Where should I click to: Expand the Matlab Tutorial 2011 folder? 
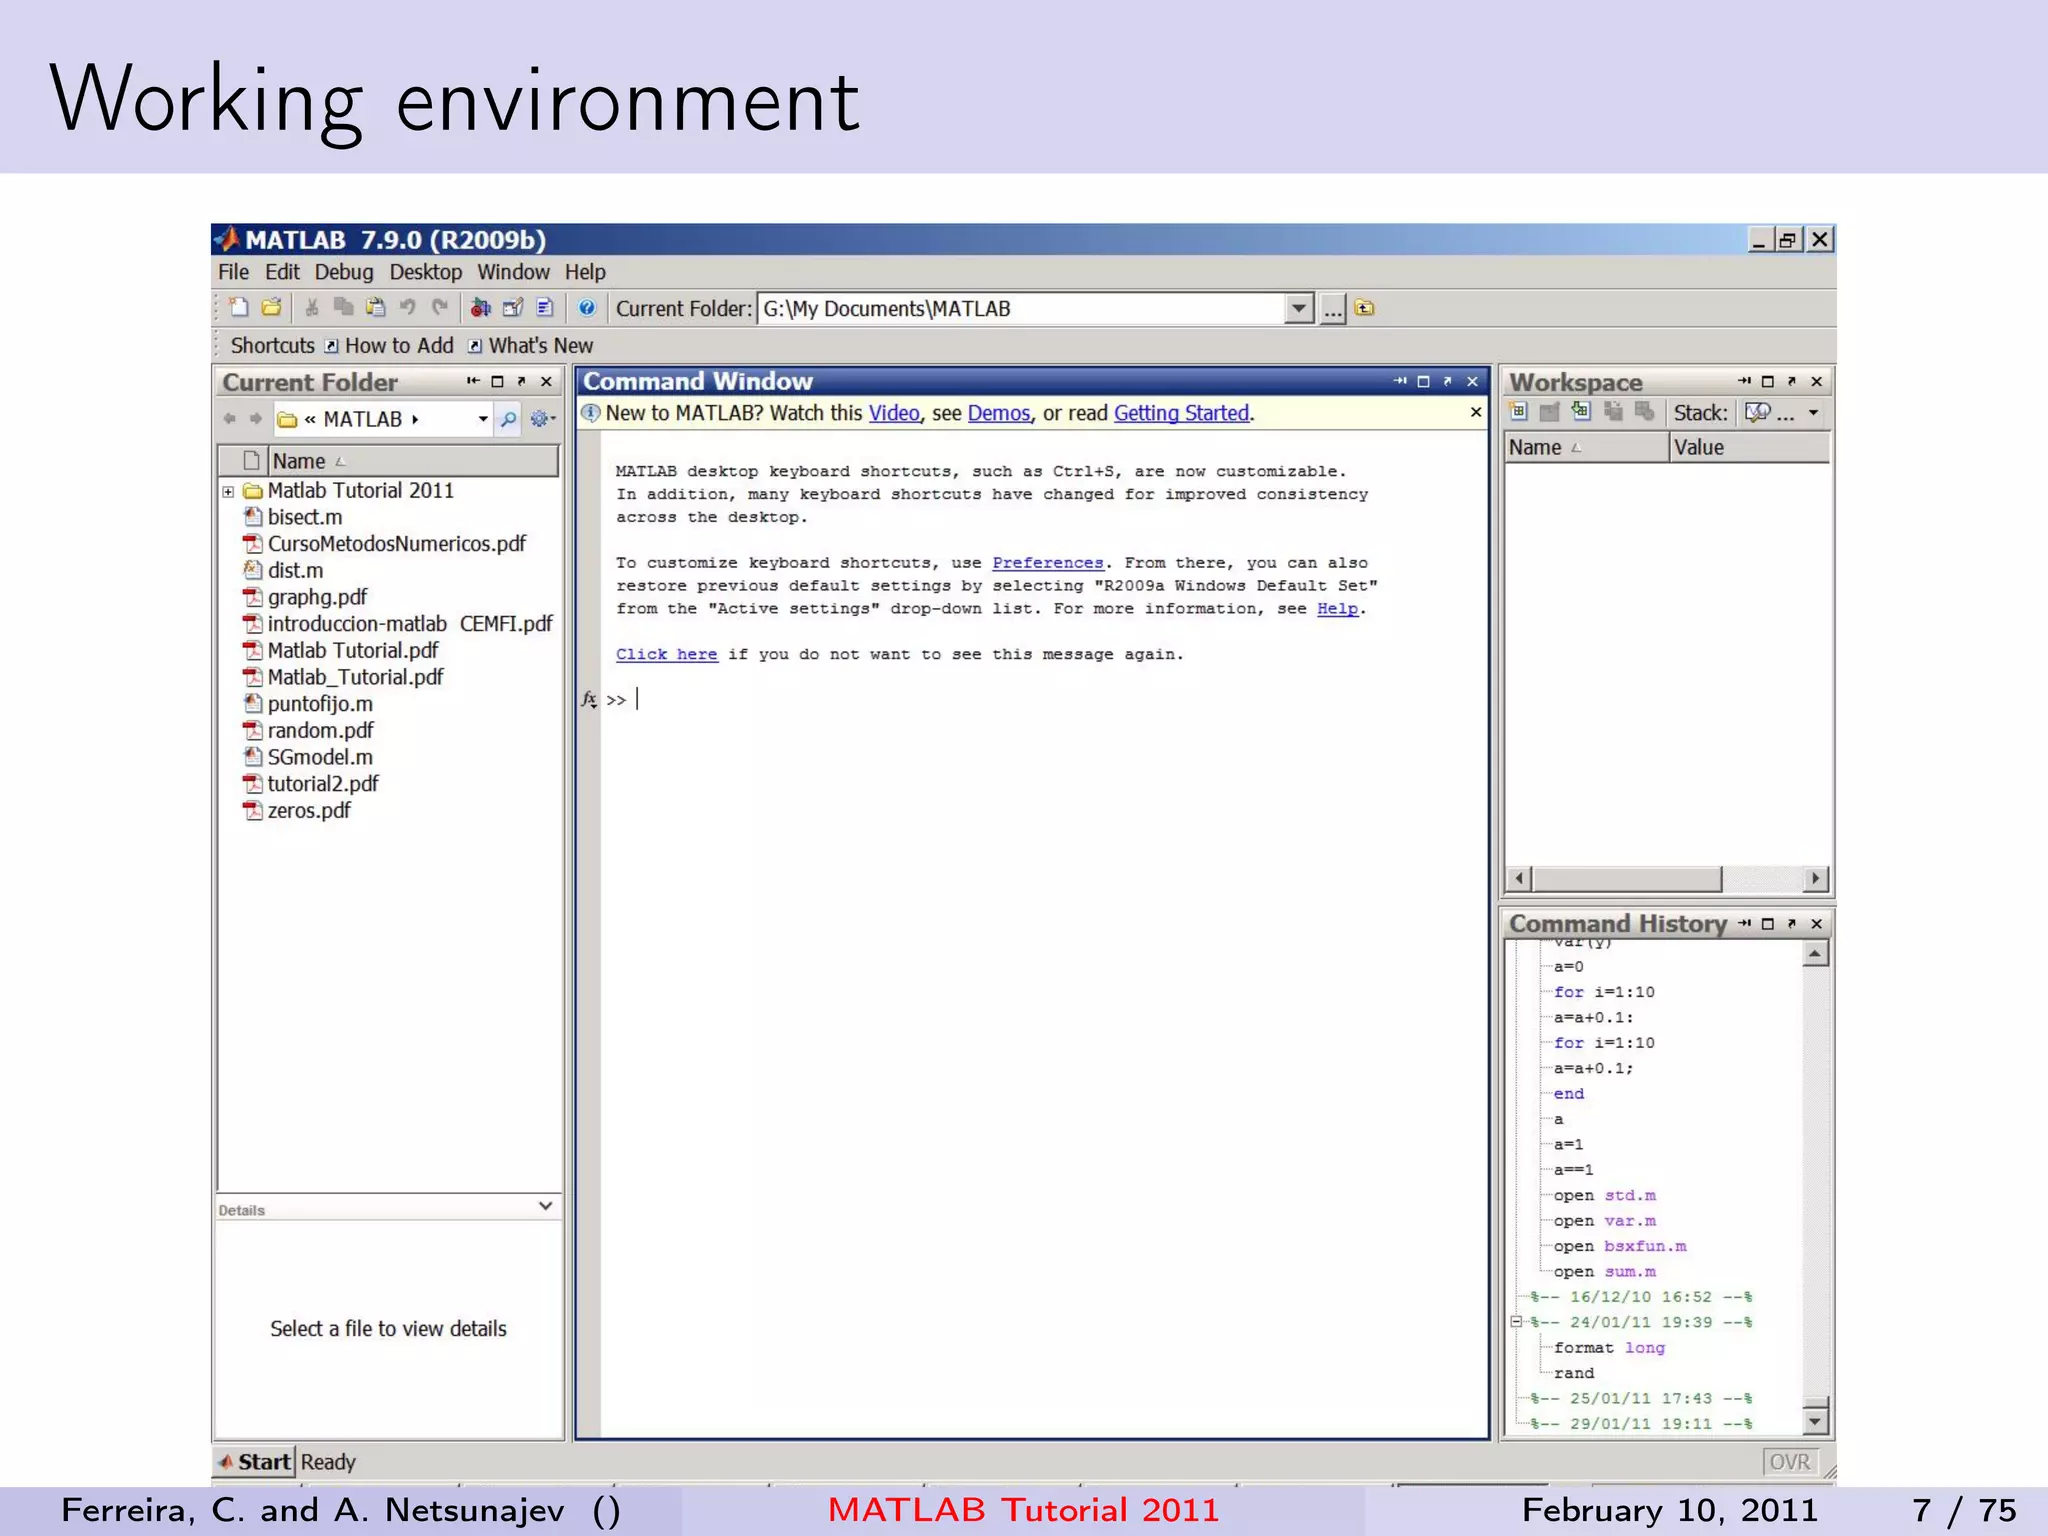click(229, 491)
